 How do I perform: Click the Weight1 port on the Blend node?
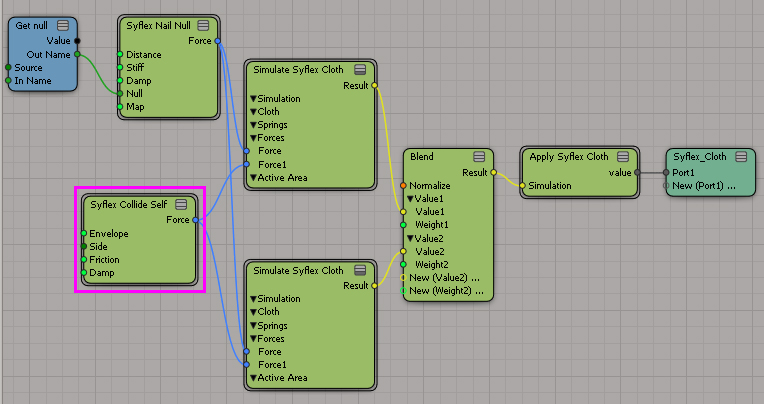tap(403, 225)
